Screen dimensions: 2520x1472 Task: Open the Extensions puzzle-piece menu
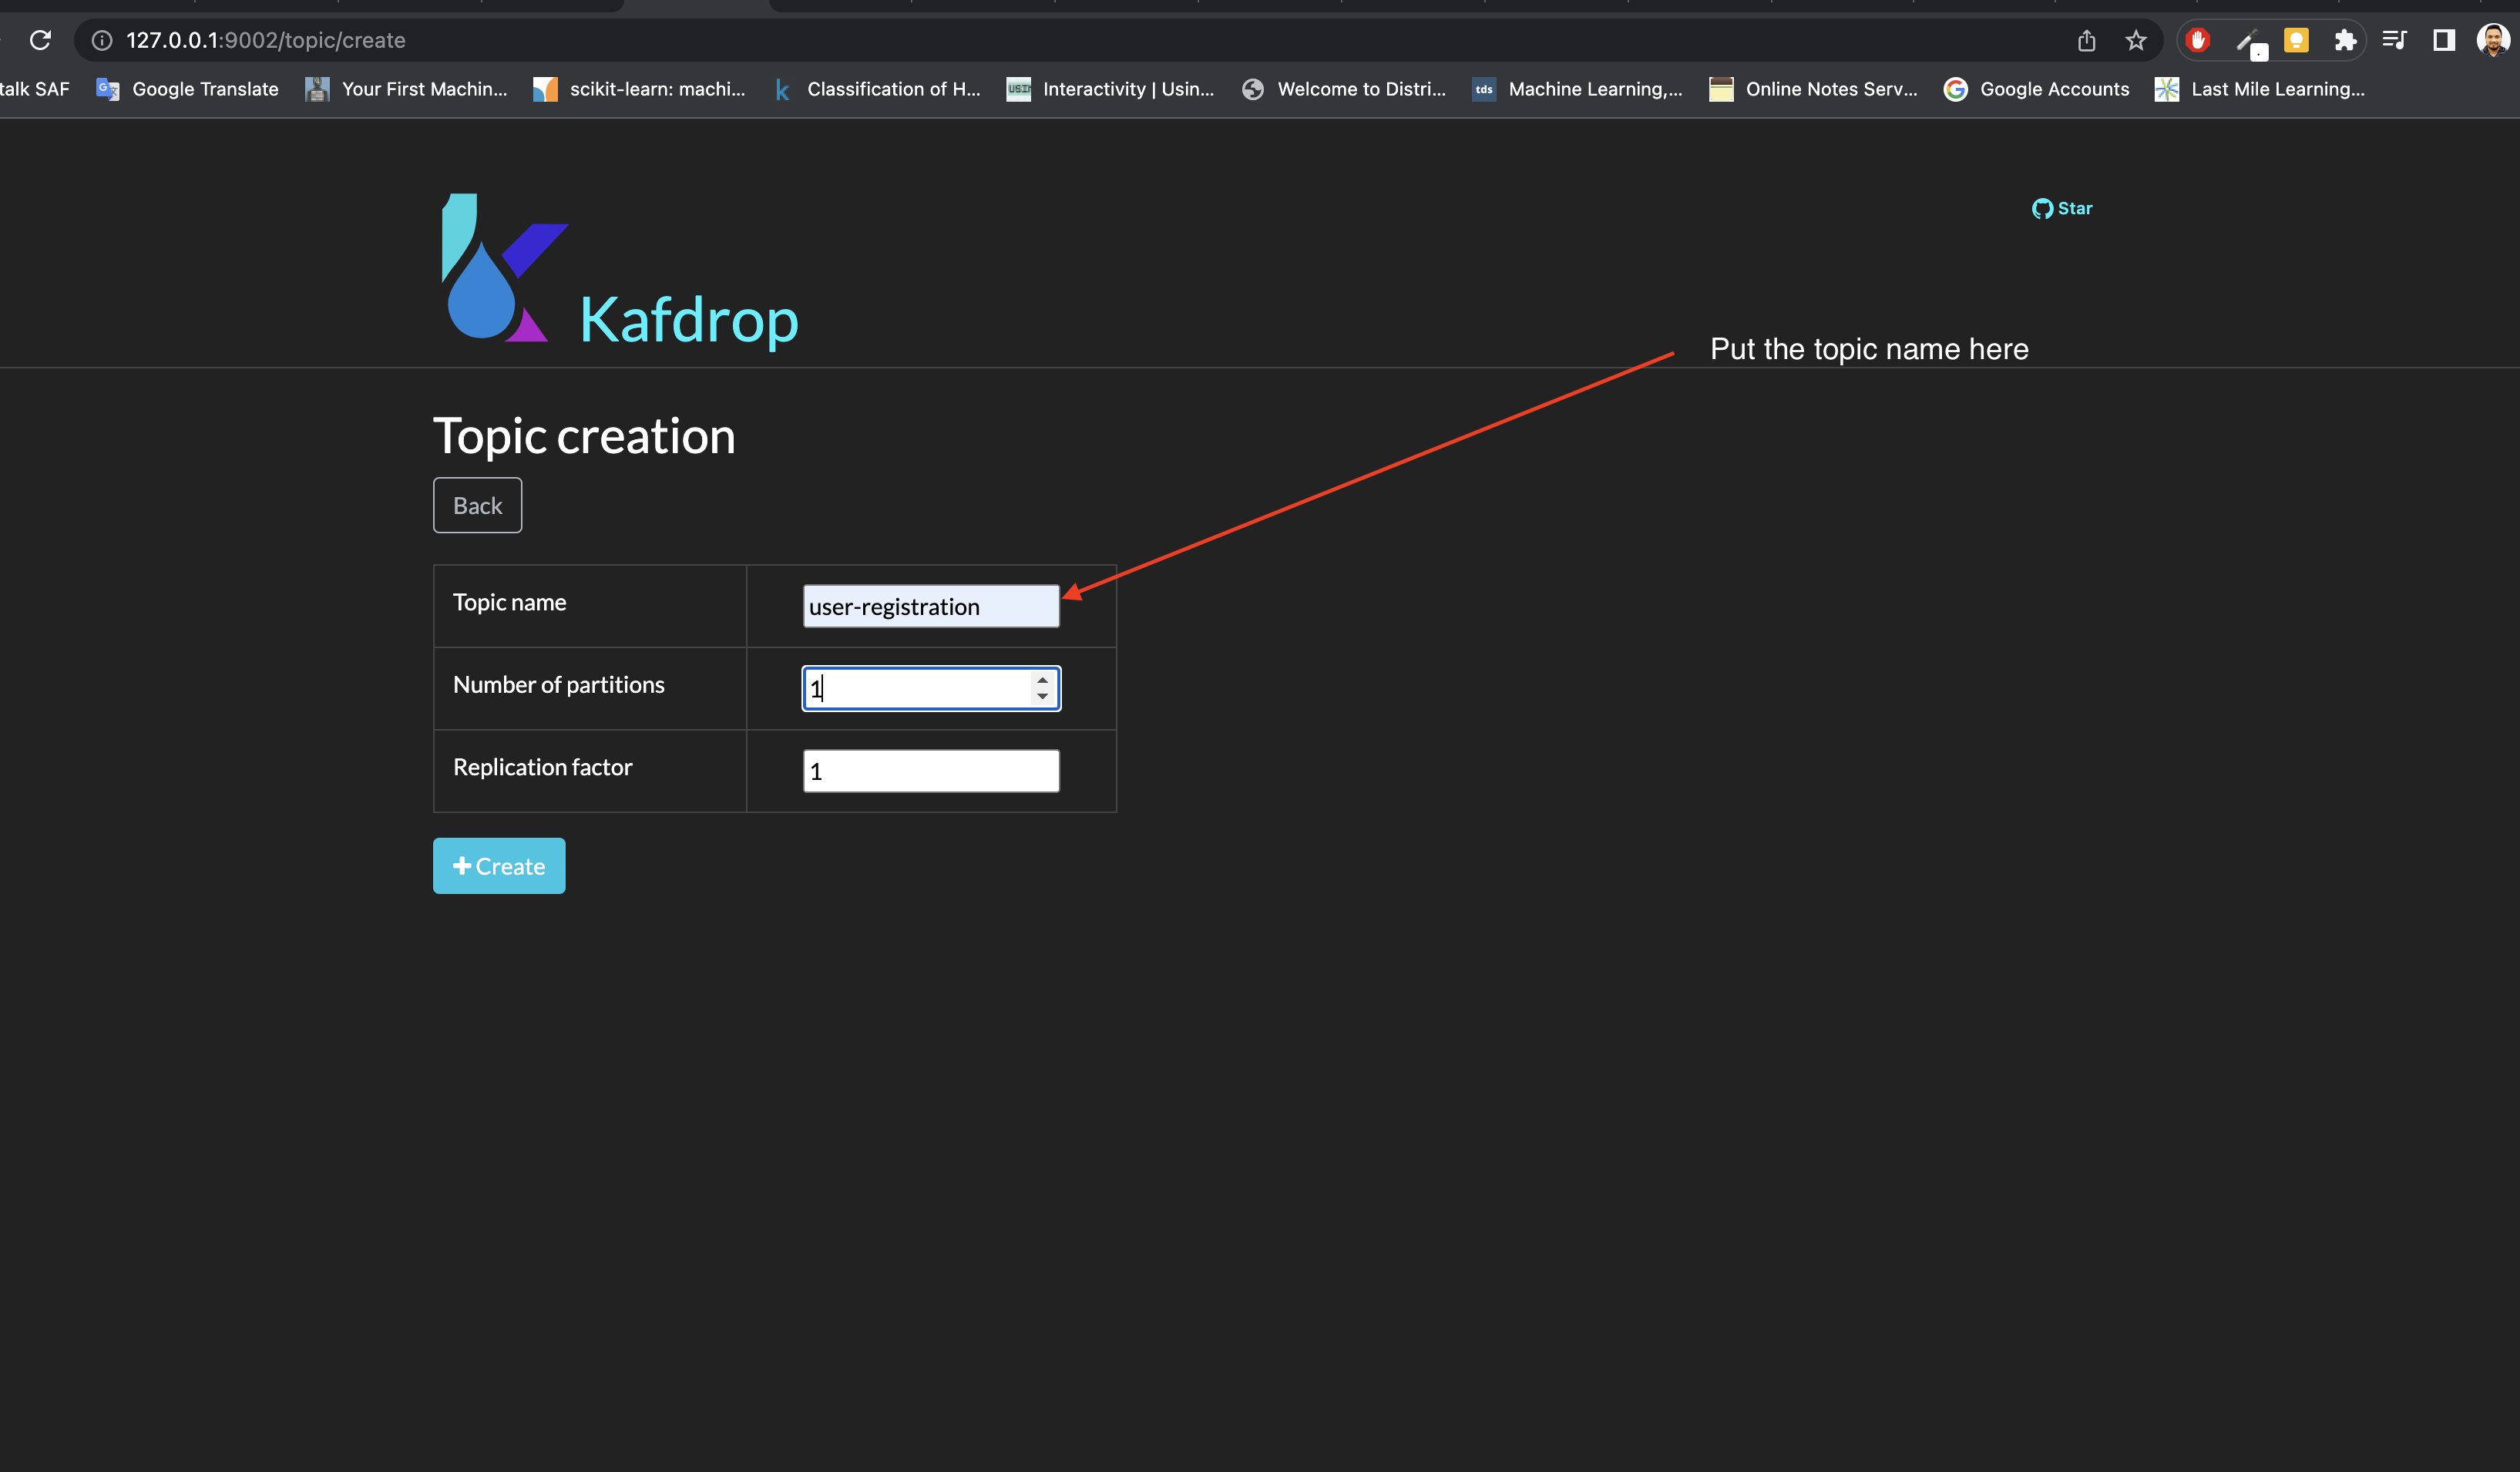click(x=2345, y=40)
